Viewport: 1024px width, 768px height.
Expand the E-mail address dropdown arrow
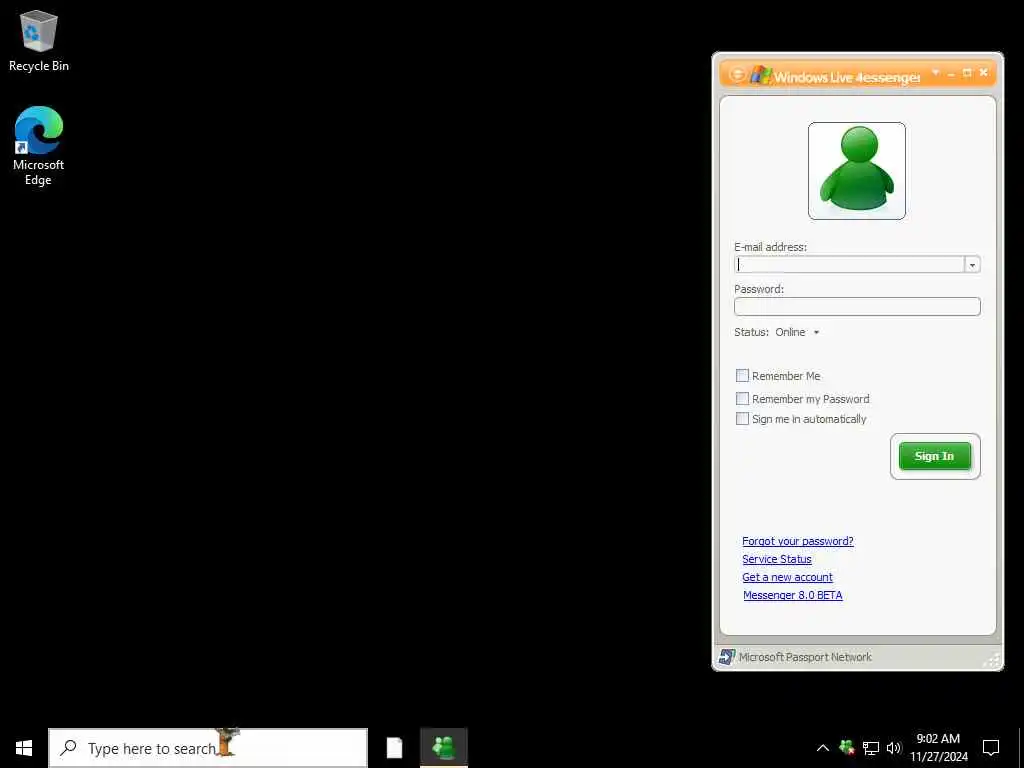click(972, 264)
